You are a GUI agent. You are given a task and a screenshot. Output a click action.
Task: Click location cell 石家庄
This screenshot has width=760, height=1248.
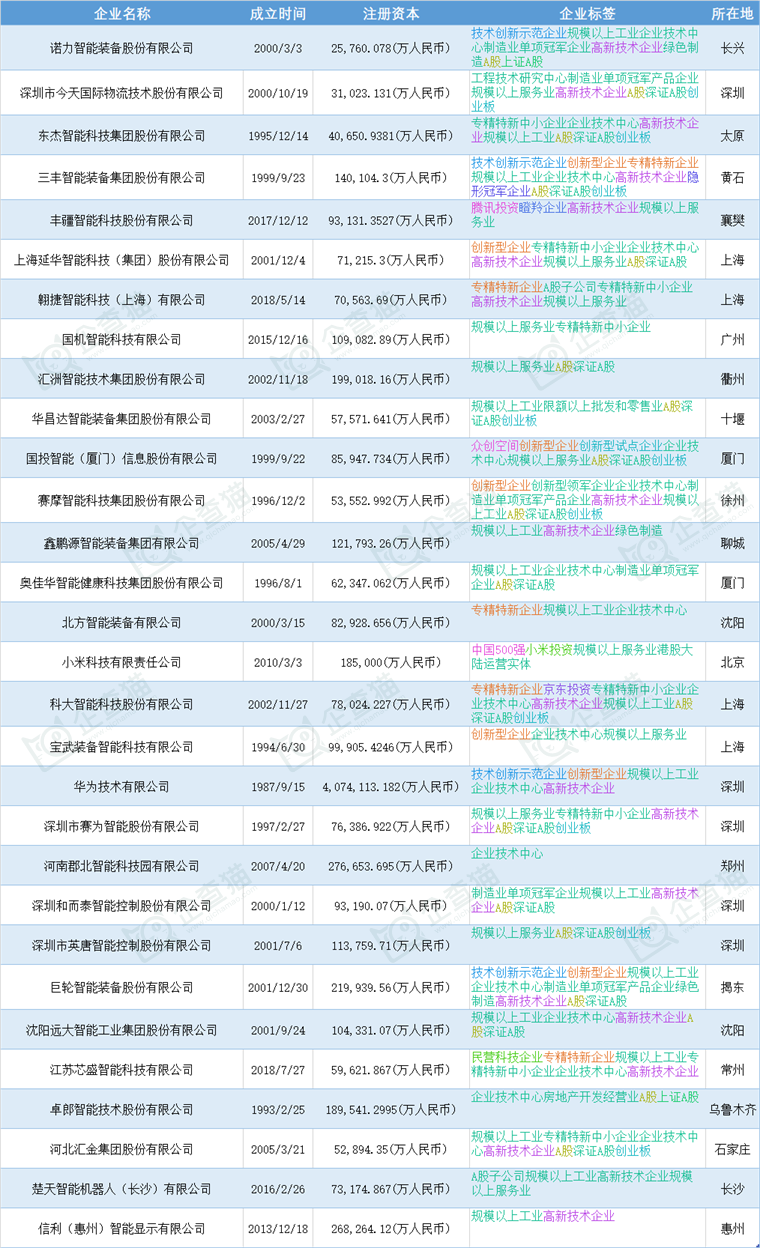click(732, 1149)
